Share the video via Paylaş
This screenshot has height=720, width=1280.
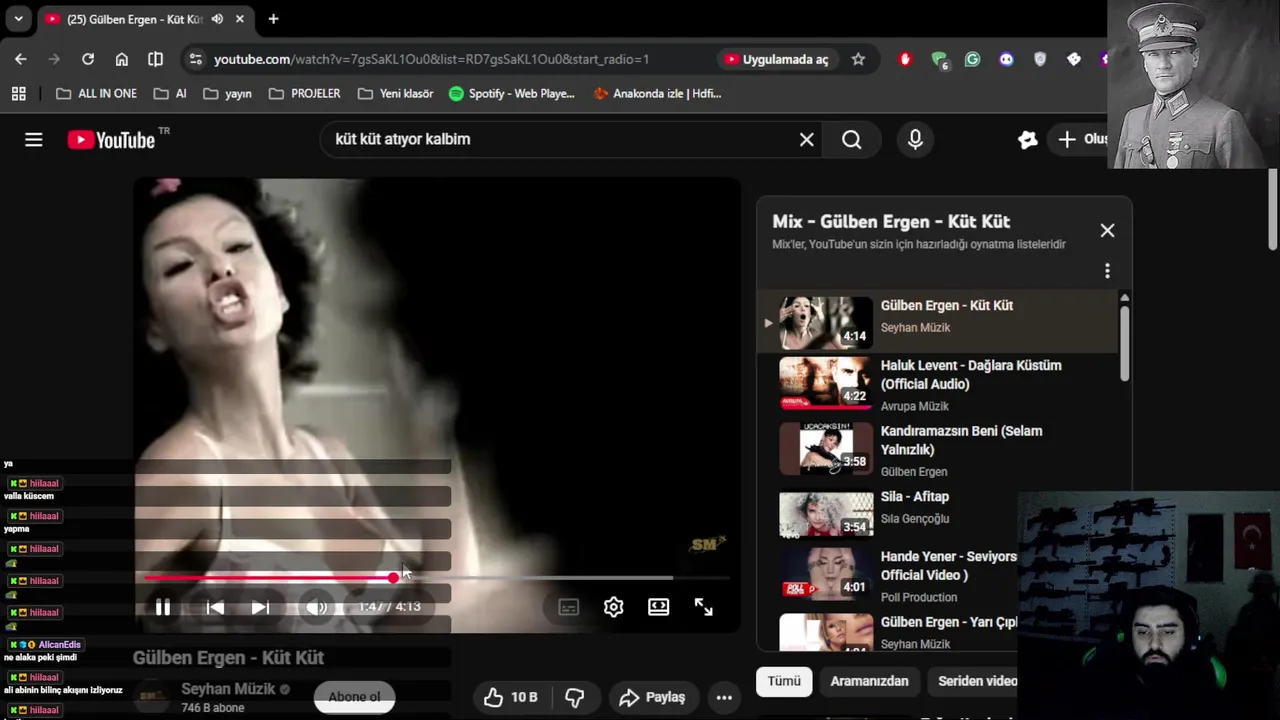(x=652, y=697)
